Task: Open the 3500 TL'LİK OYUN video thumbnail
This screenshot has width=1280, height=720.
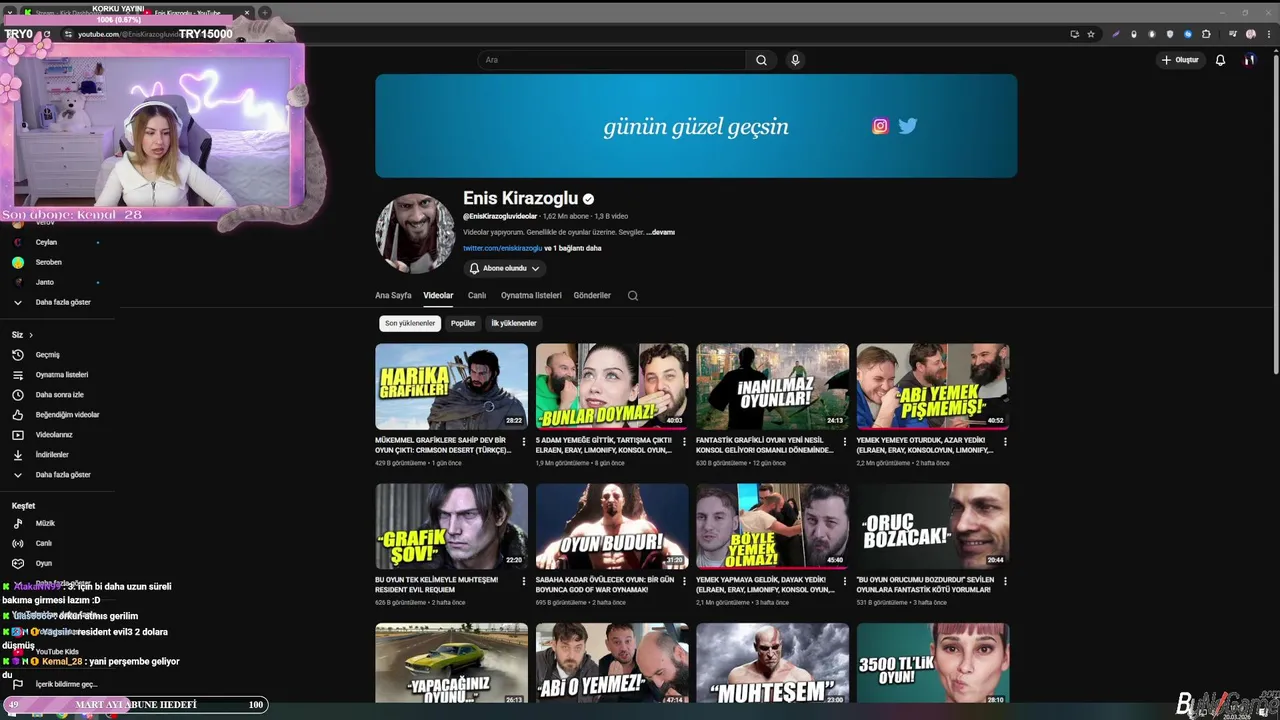Action: [x=933, y=663]
